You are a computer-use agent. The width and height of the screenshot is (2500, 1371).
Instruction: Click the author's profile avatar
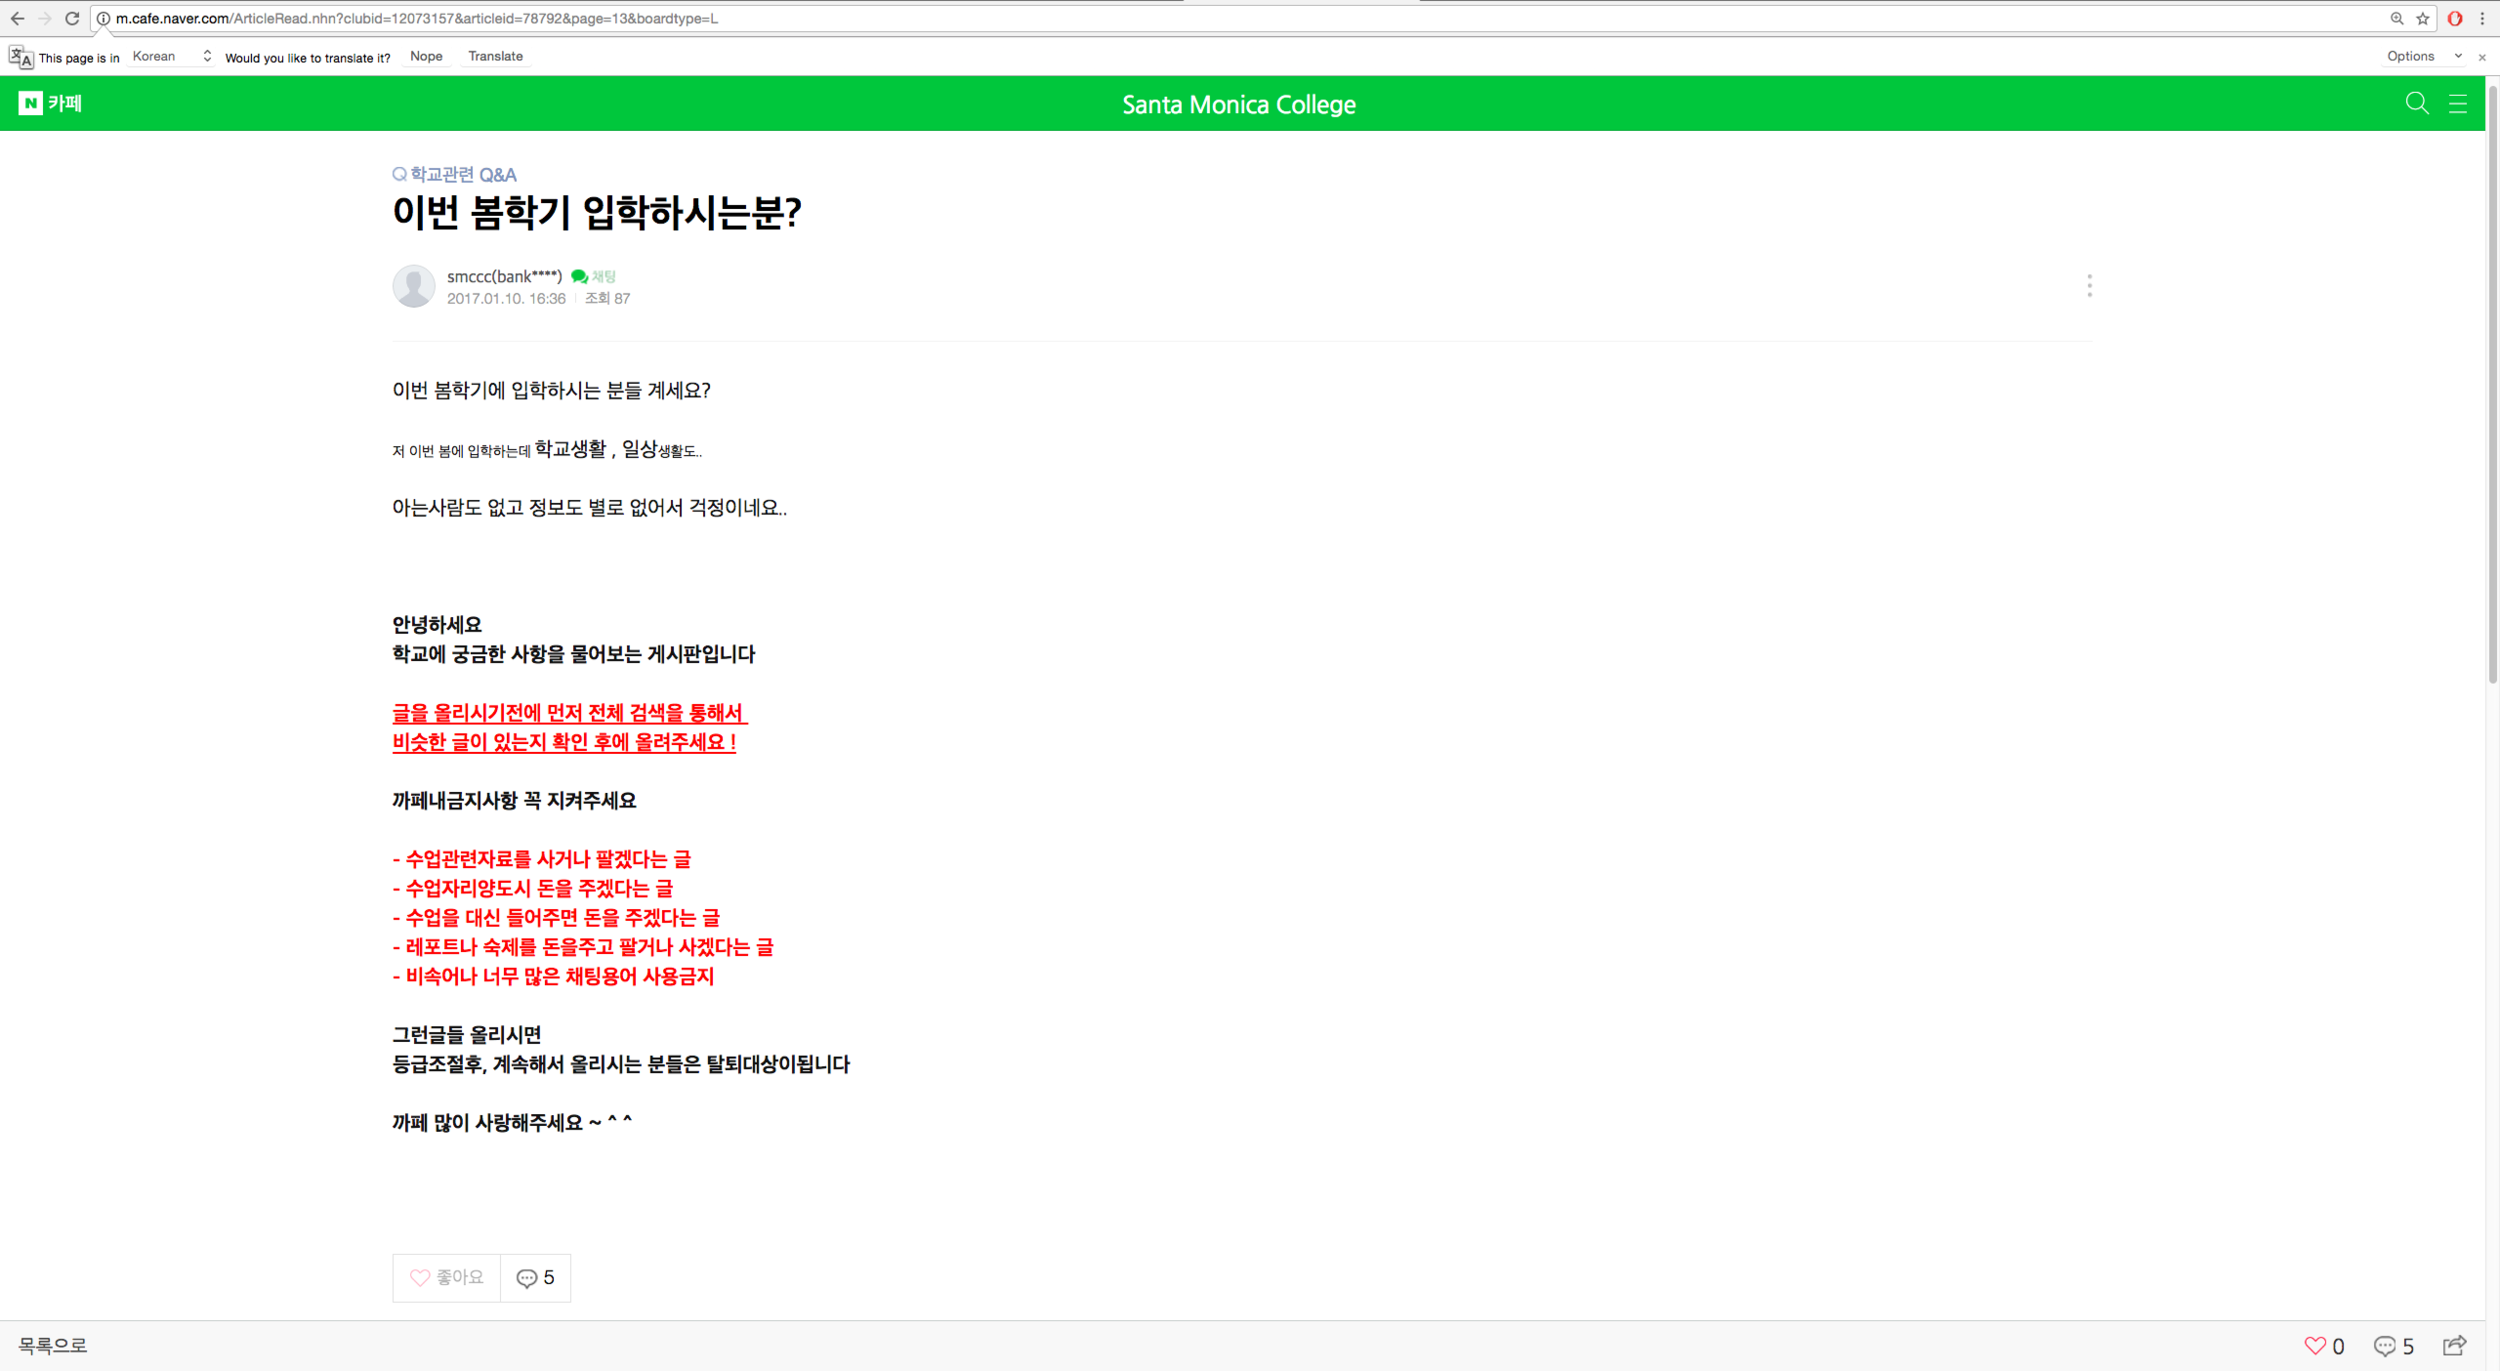(414, 286)
